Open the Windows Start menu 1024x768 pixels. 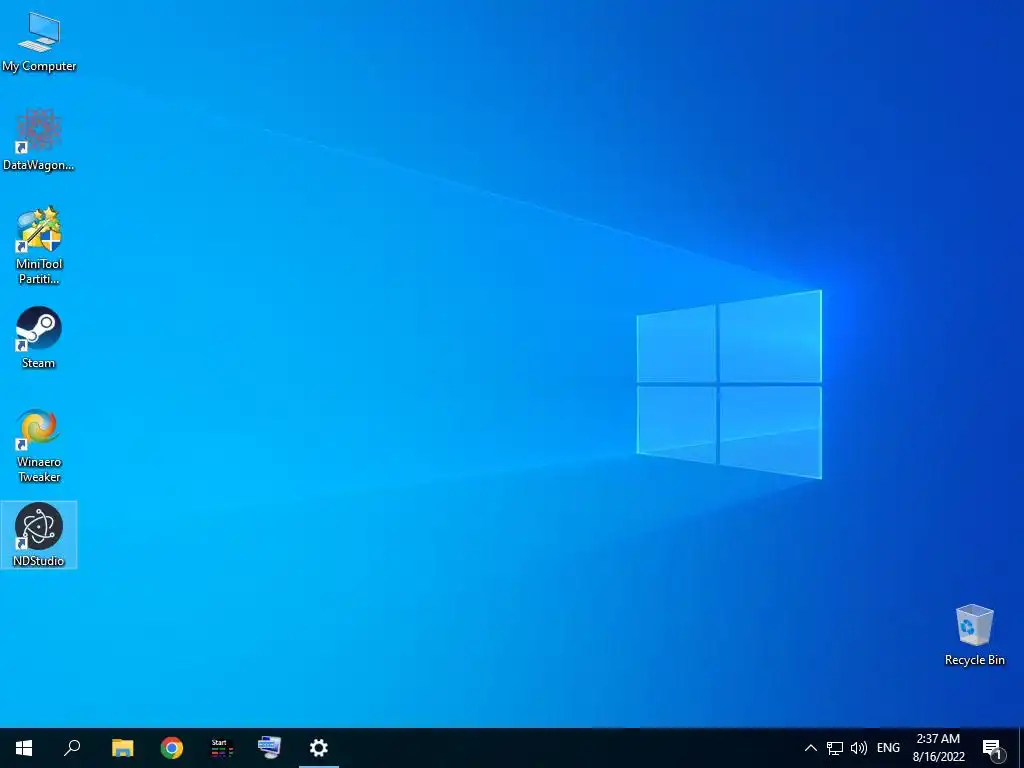point(24,748)
